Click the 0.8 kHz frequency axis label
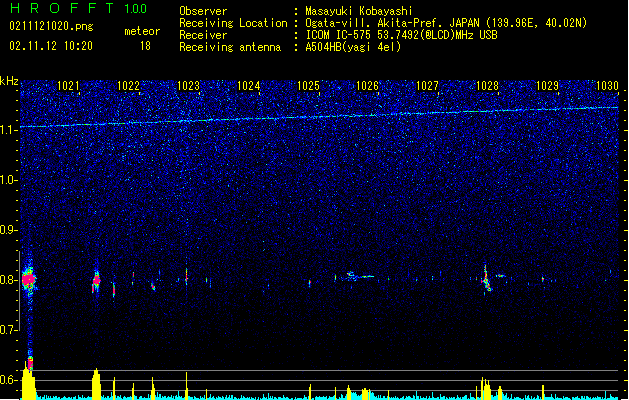This screenshot has width=629, height=400. pos(8,280)
